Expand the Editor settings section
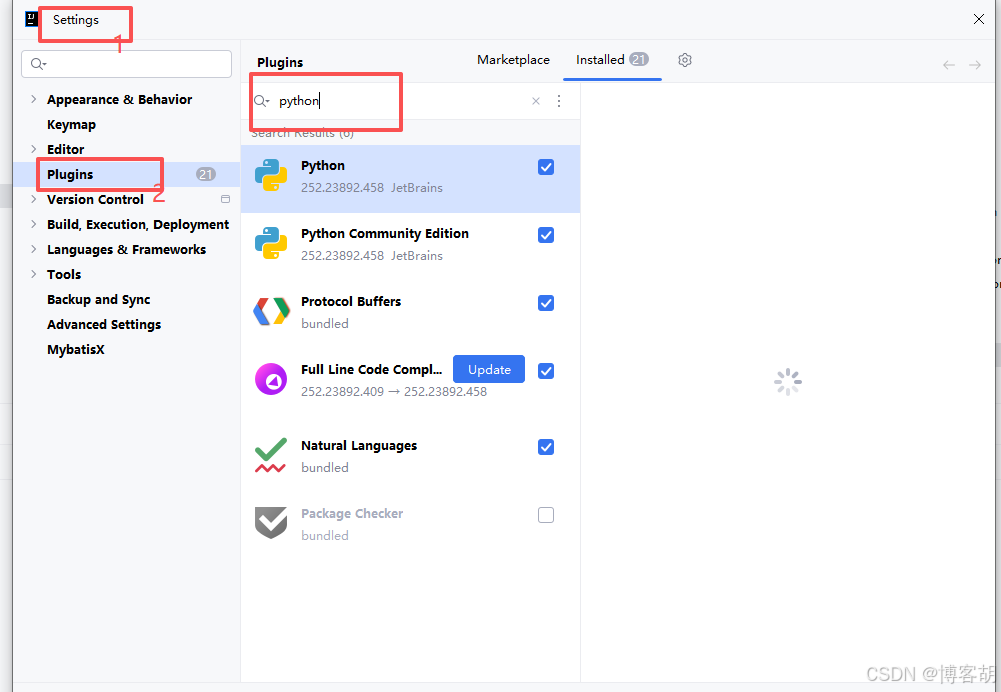This screenshot has width=1001, height=692. click(33, 149)
